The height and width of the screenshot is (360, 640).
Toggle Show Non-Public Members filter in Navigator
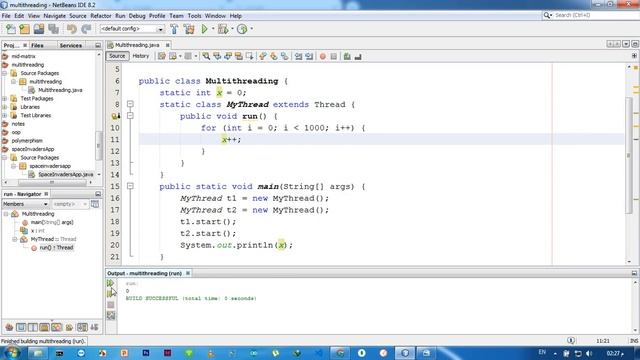[44, 327]
